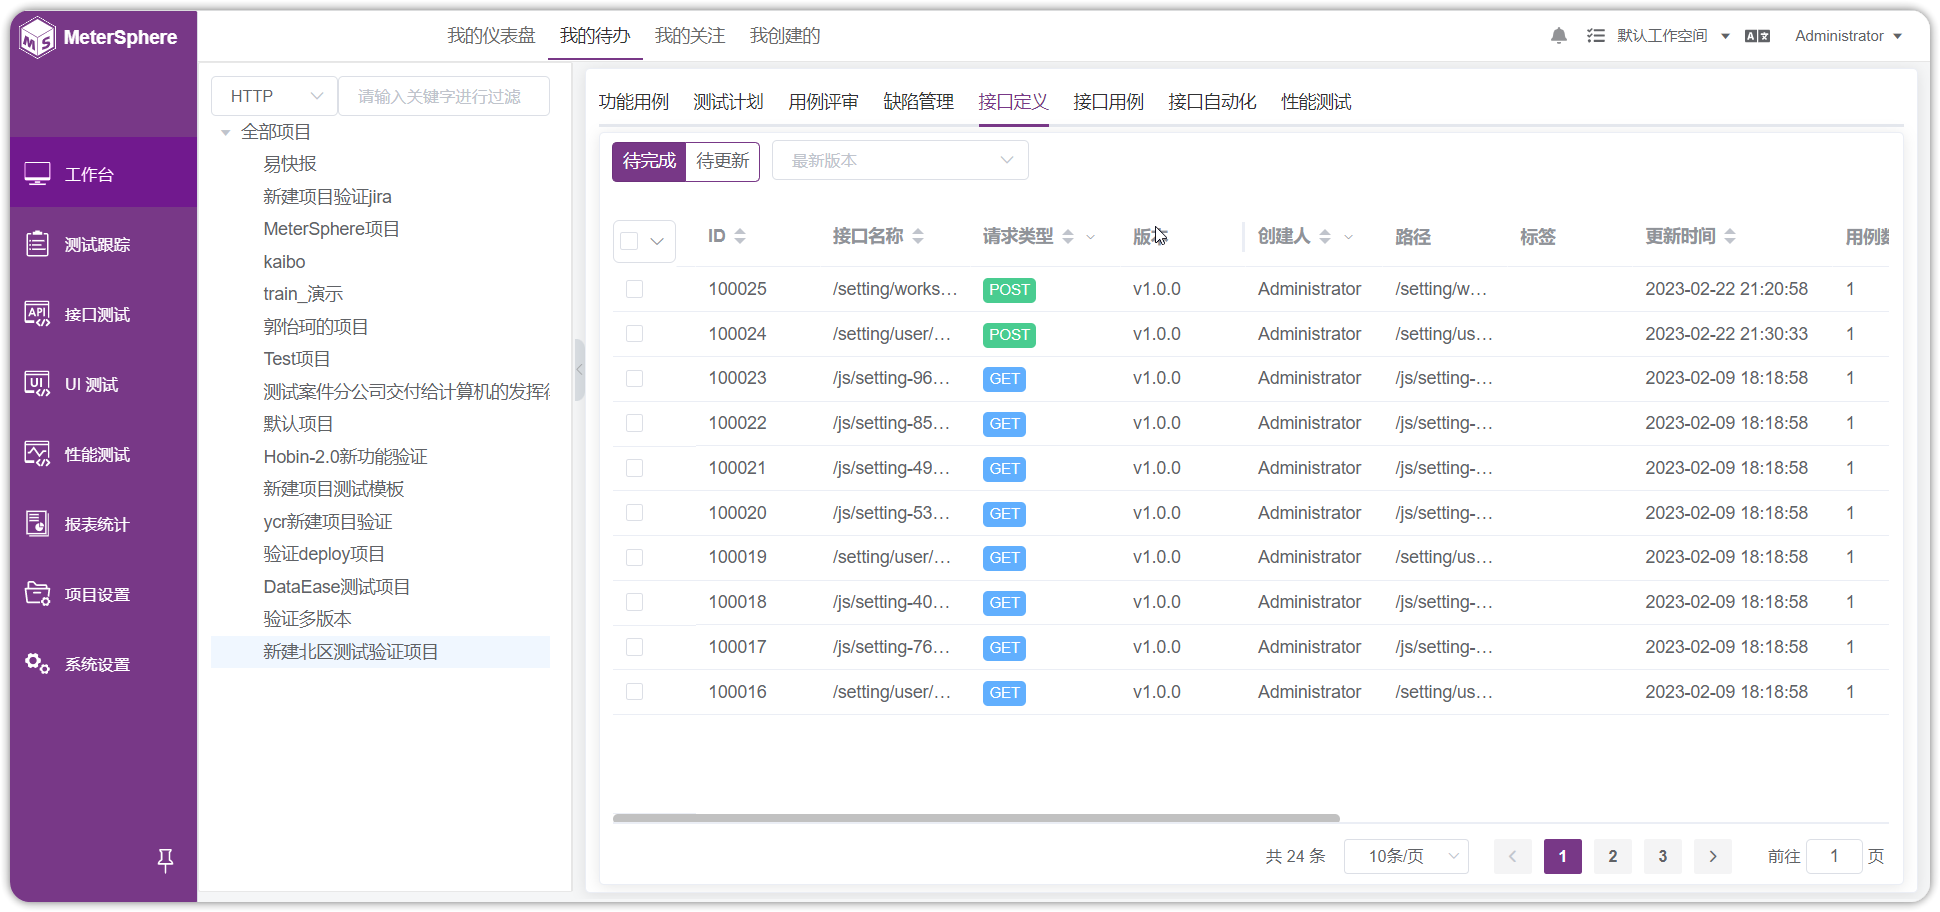The image size is (1940, 912).
Task: Switch to 我的关注 tab
Action: (690, 36)
